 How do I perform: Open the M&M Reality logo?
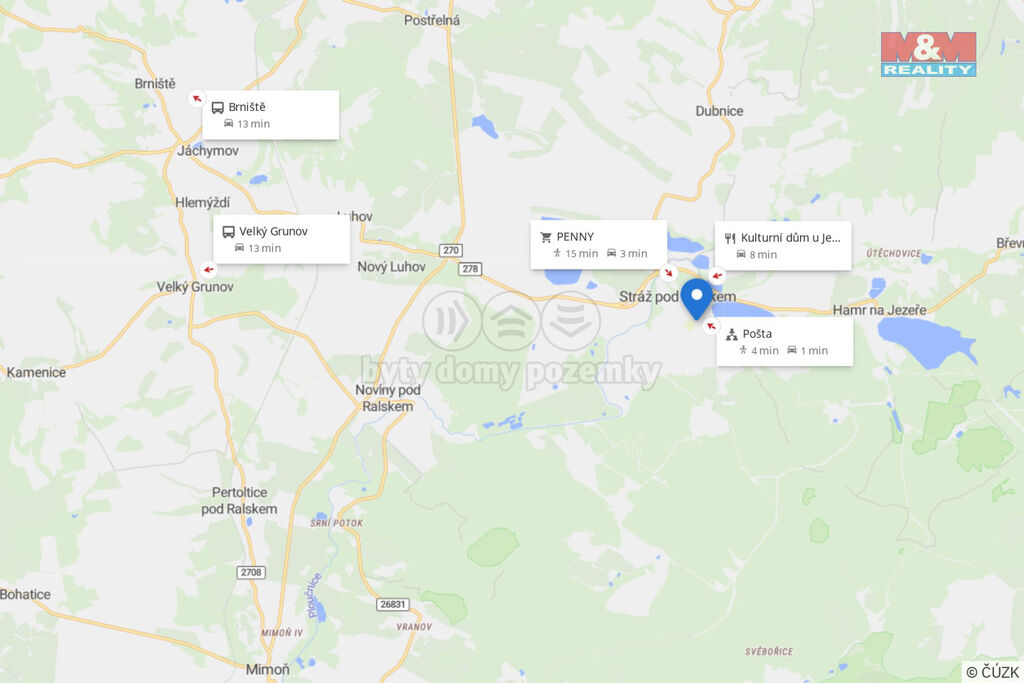tap(928, 54)
